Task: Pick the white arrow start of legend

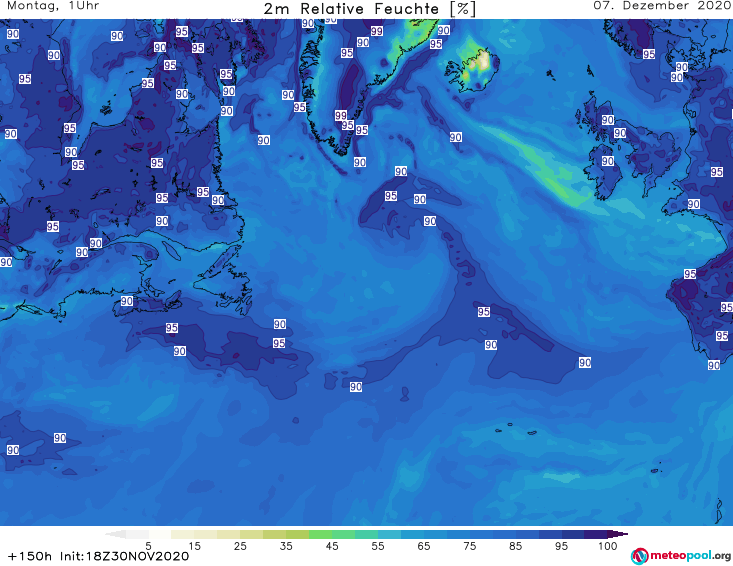Action: tap(115, 534)
